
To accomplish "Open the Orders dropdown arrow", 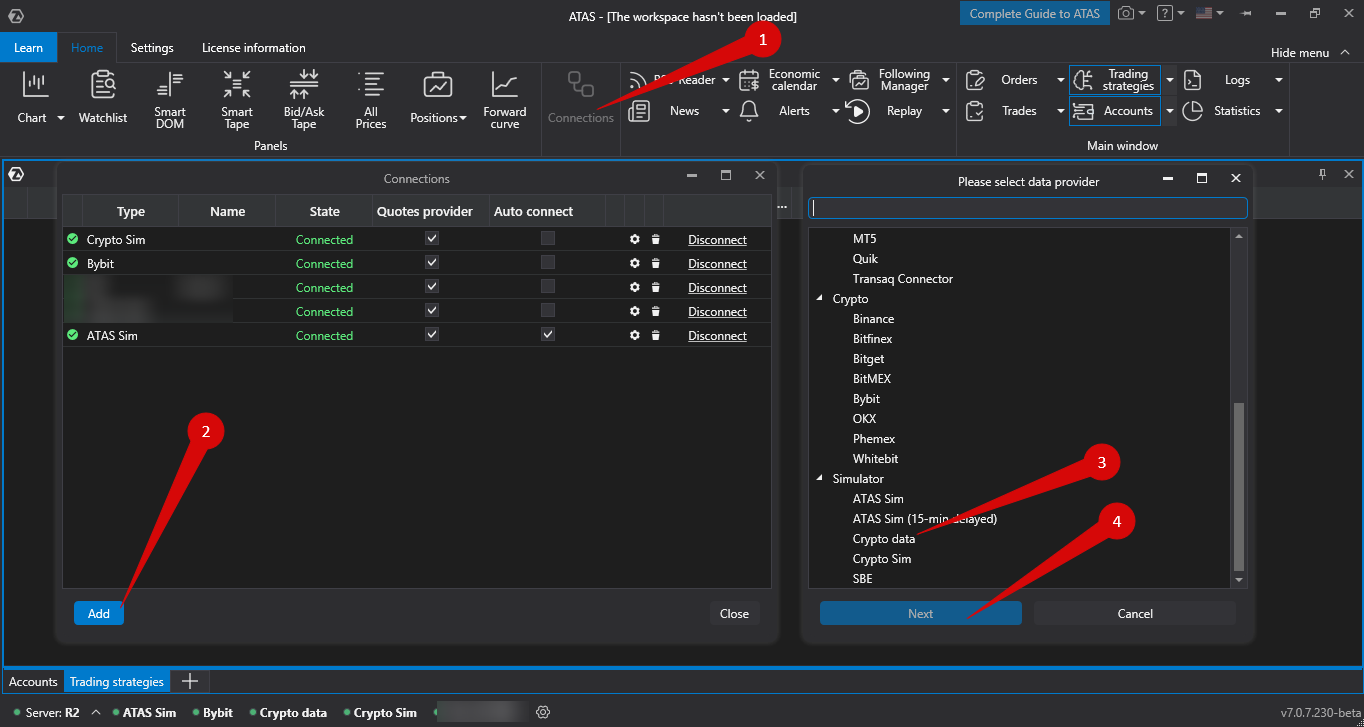I will [x=1061, y=80].
